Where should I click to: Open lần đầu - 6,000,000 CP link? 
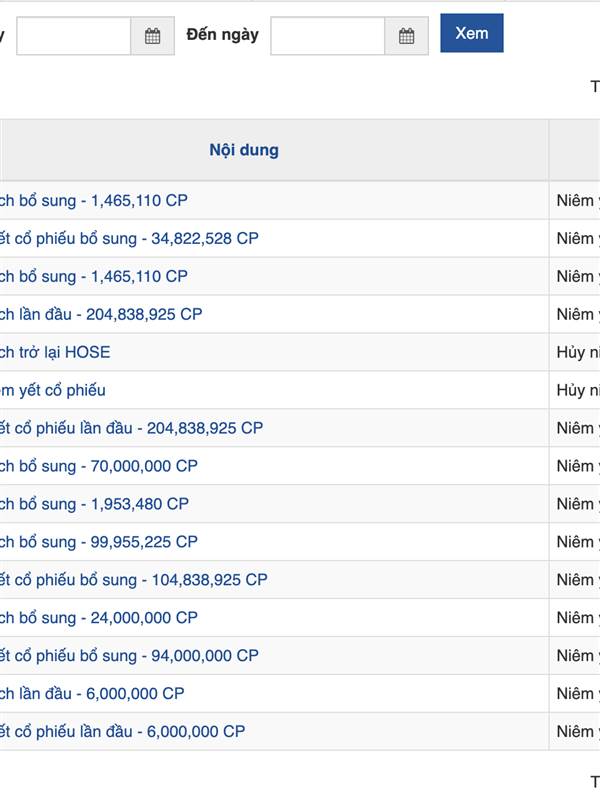click(x=92, y=694)
